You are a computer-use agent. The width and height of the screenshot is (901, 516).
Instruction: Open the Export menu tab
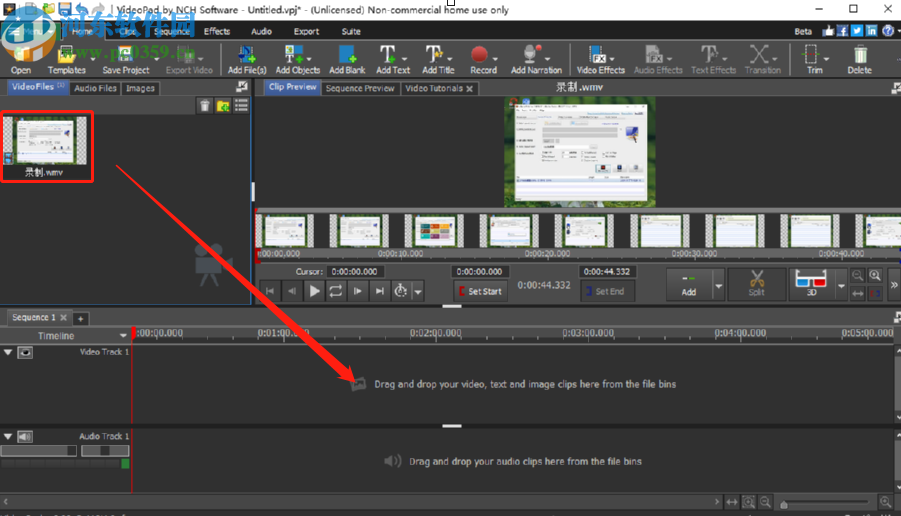click(306, 31)
